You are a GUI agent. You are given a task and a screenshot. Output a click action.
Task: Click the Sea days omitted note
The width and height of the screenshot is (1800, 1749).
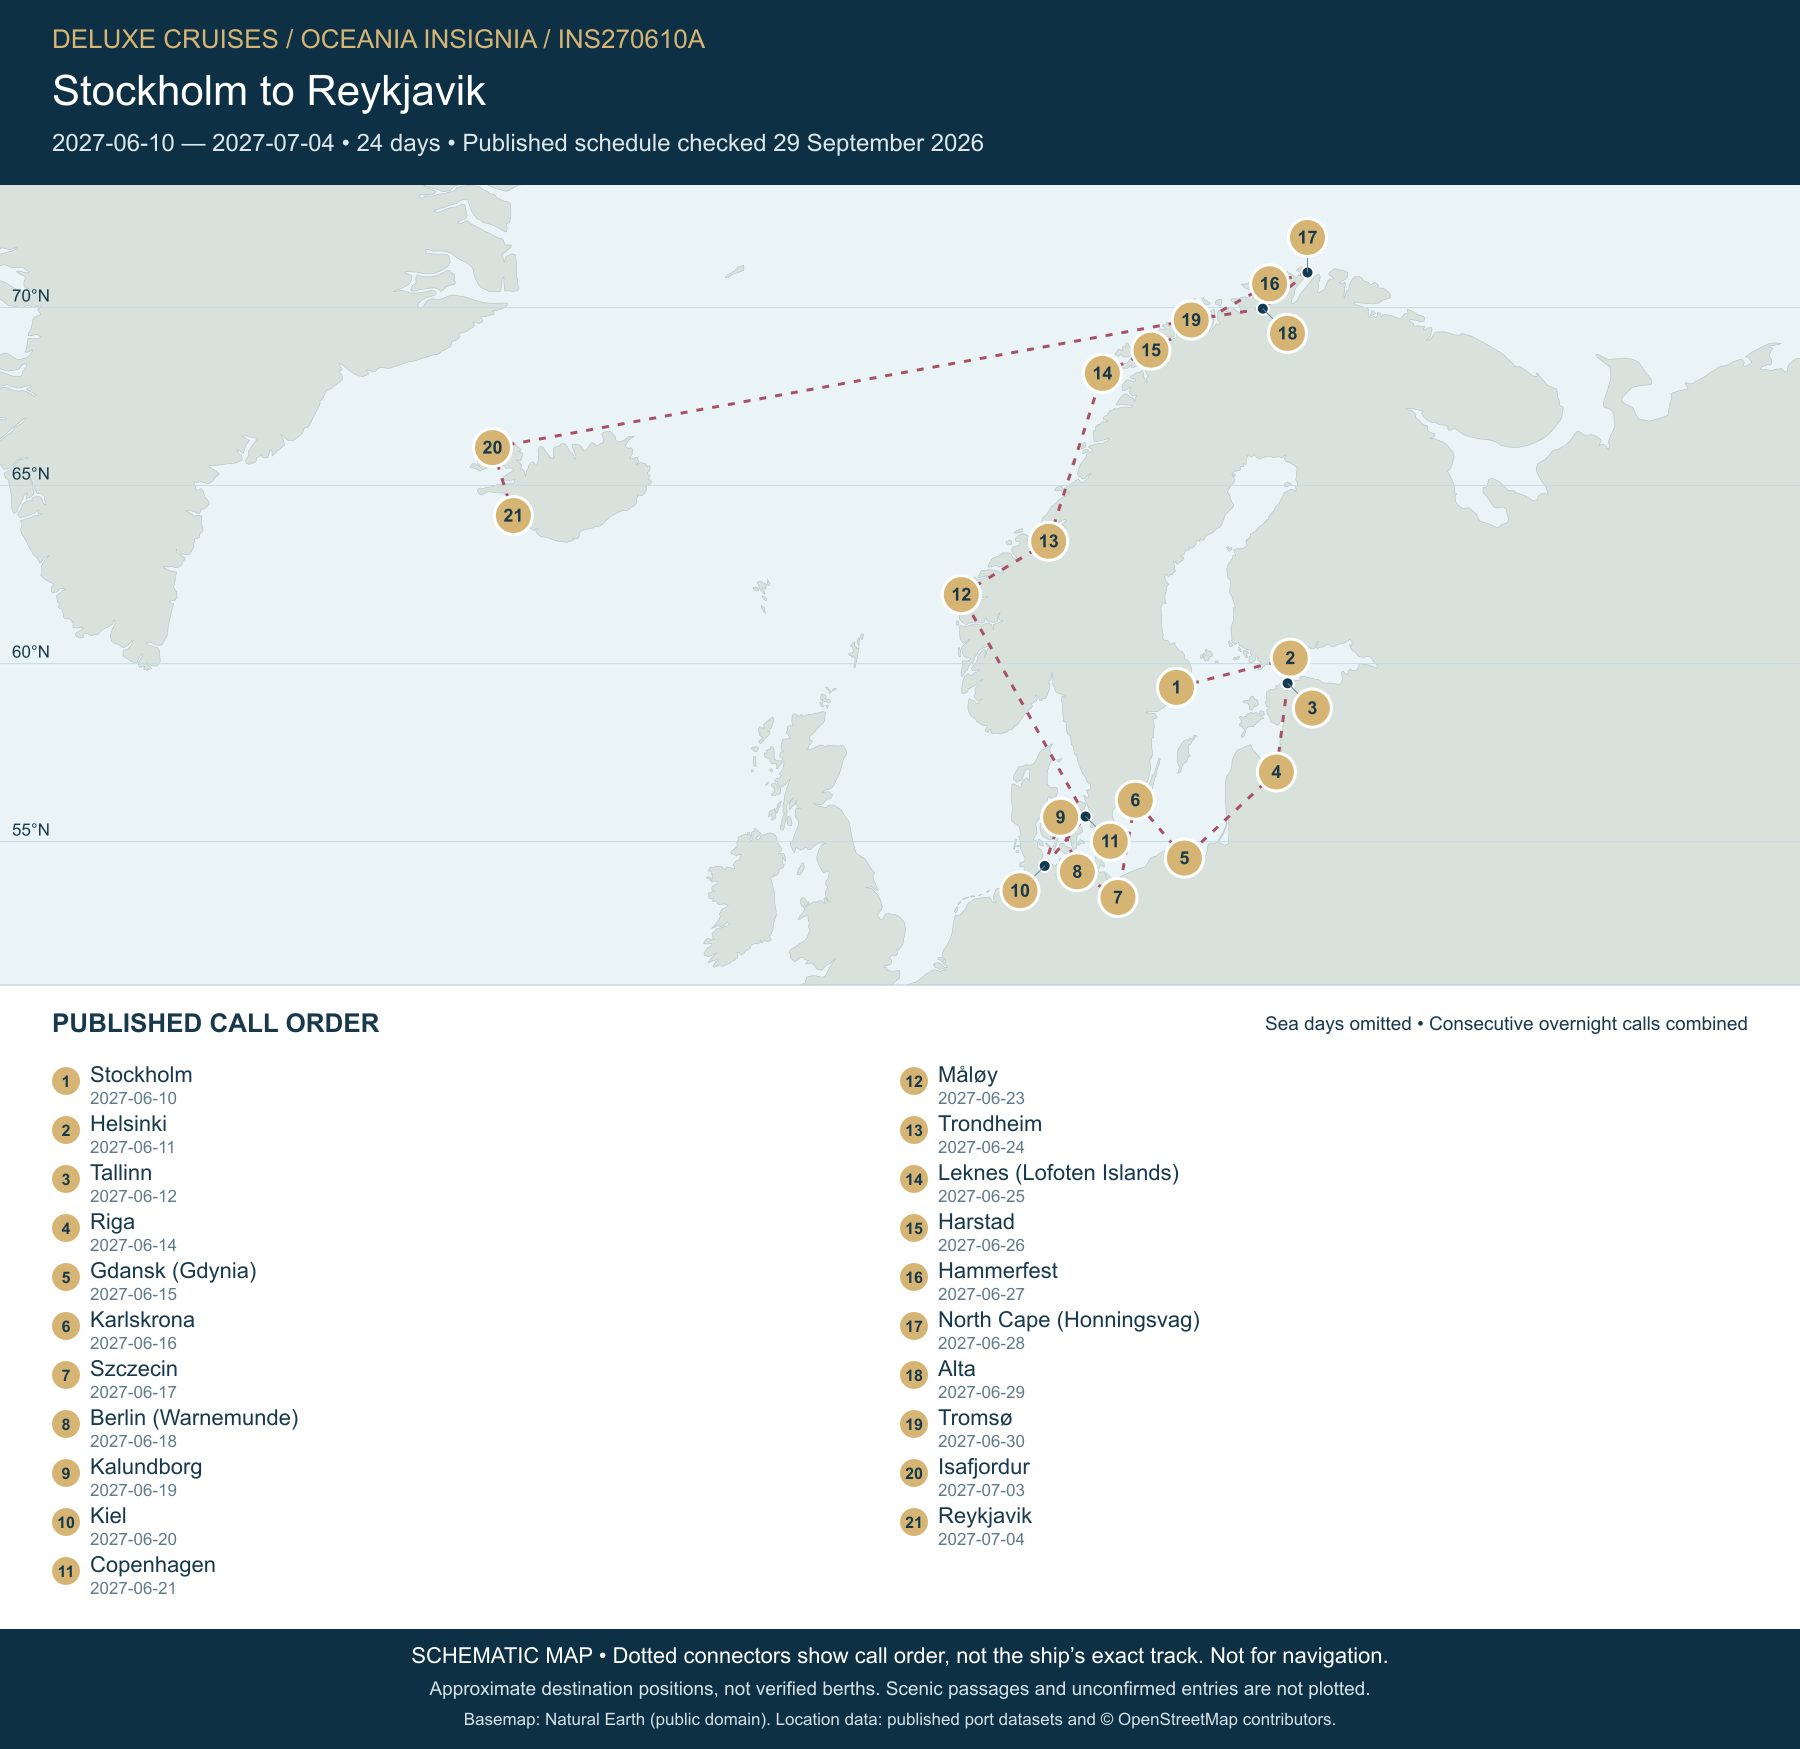tap(1506, 1024)
